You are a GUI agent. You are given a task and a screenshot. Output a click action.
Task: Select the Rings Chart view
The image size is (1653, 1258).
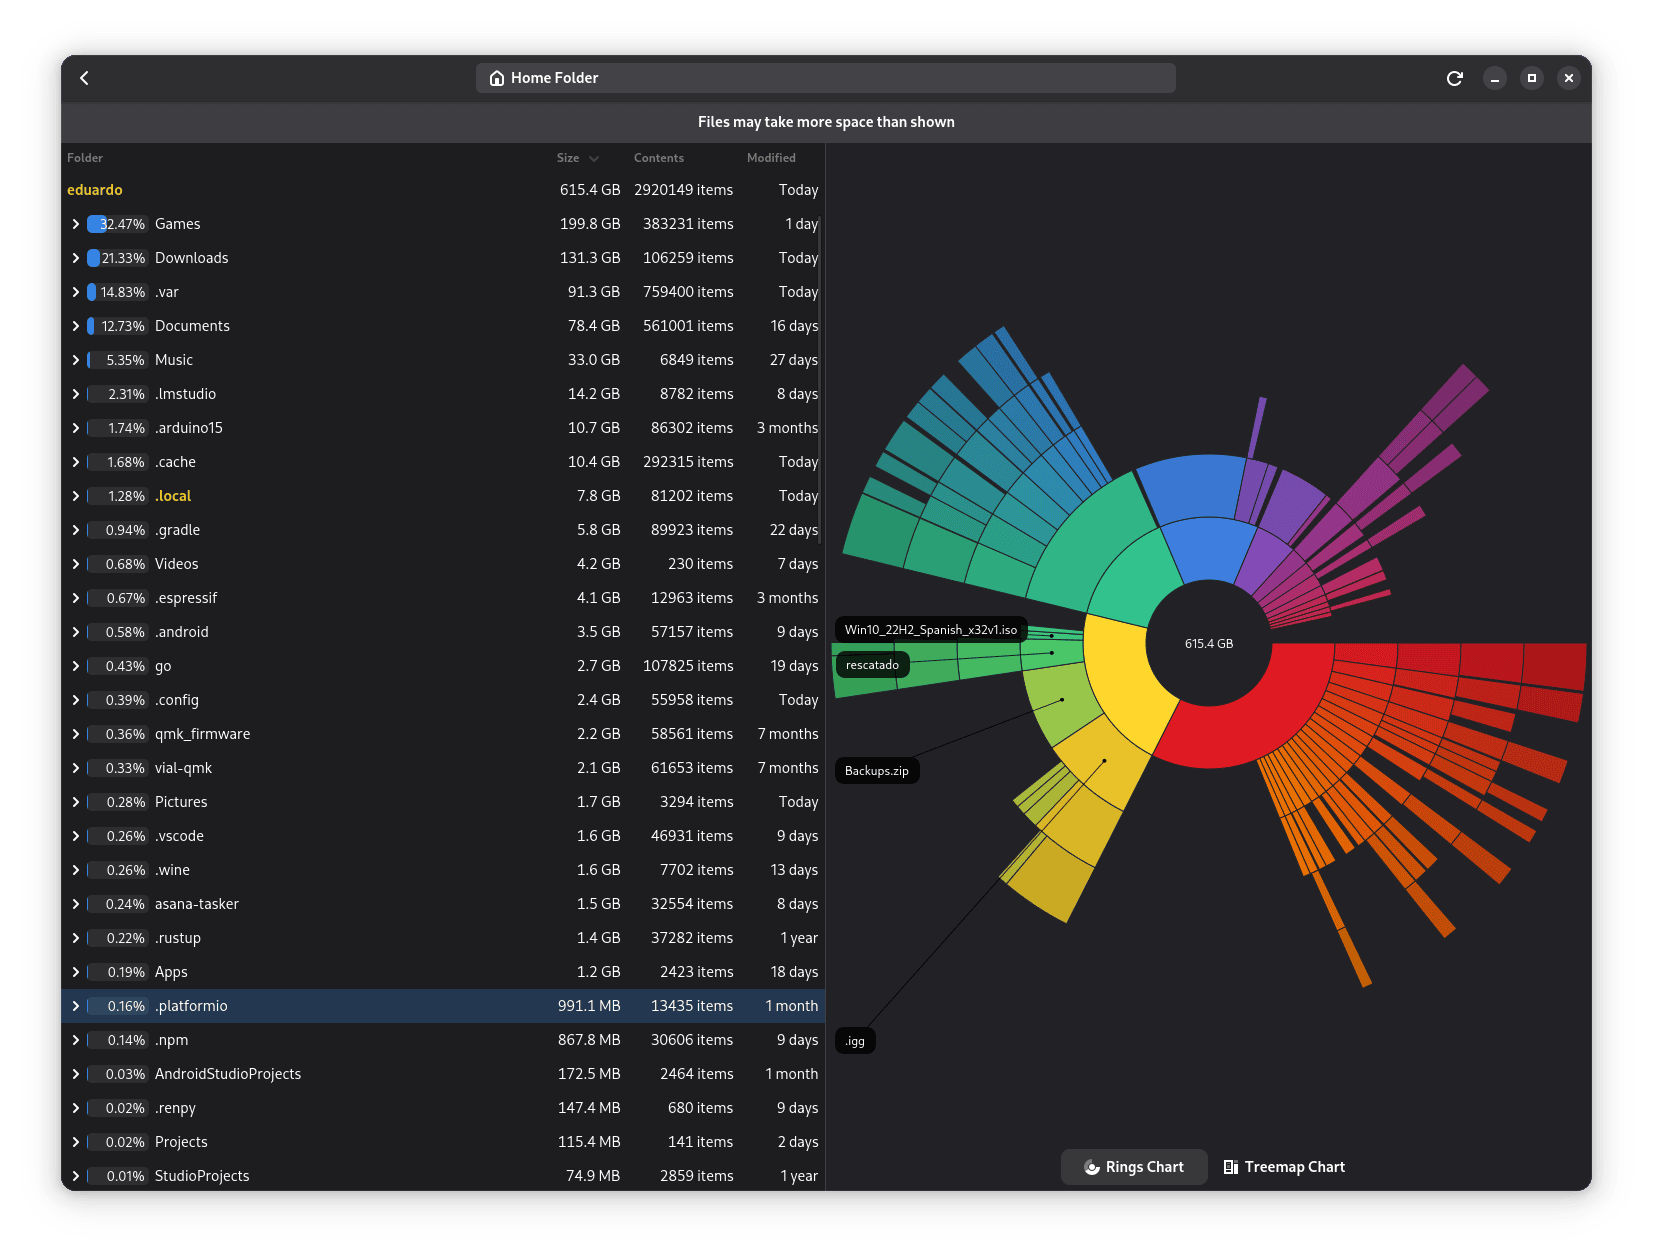(1134, 1167)
